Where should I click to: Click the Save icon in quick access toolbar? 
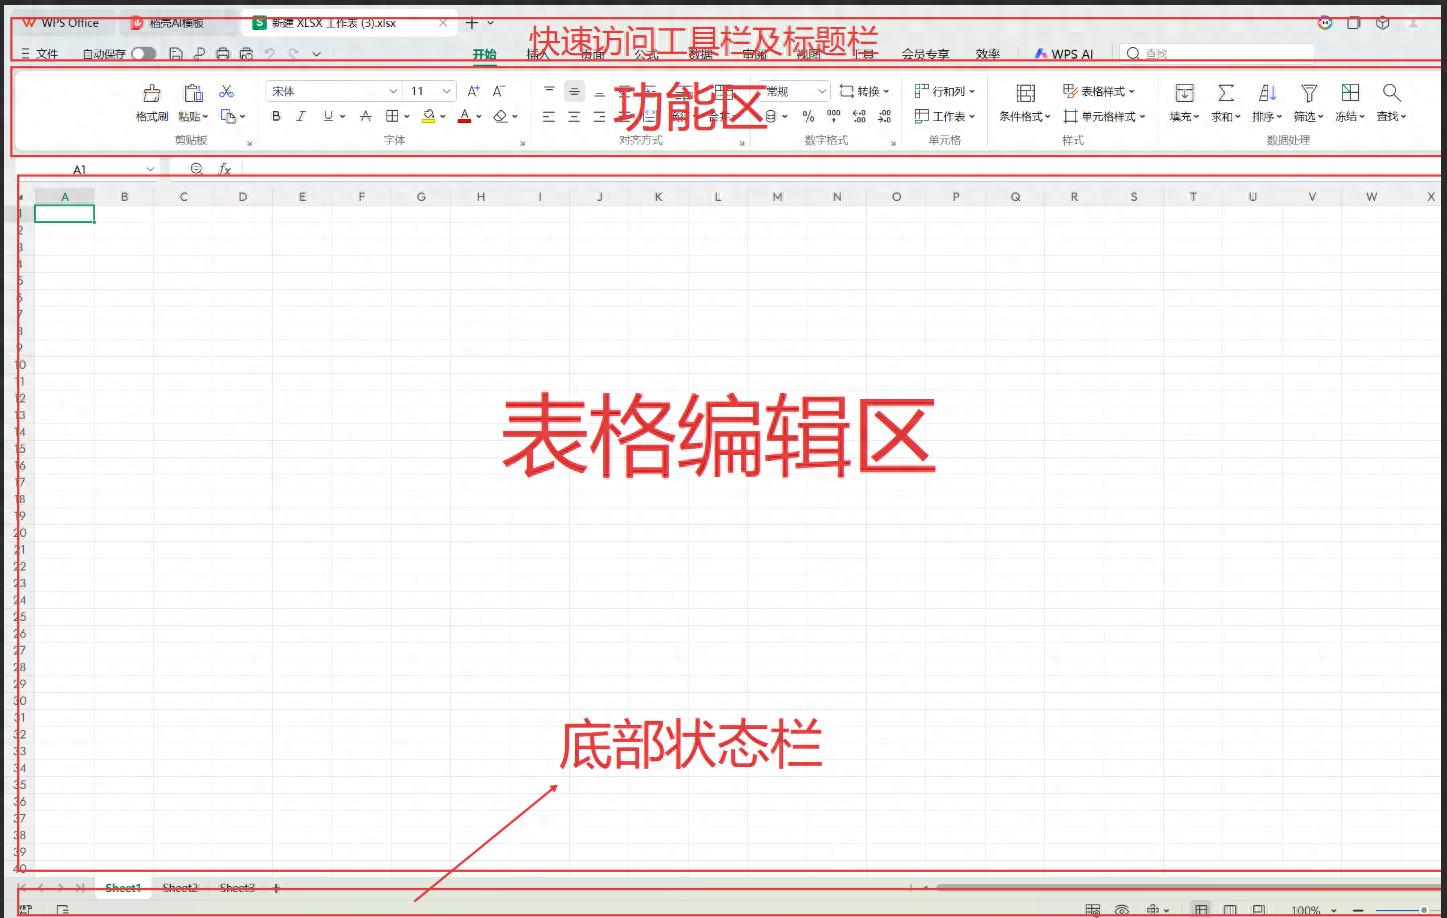(x=176, y=54)
